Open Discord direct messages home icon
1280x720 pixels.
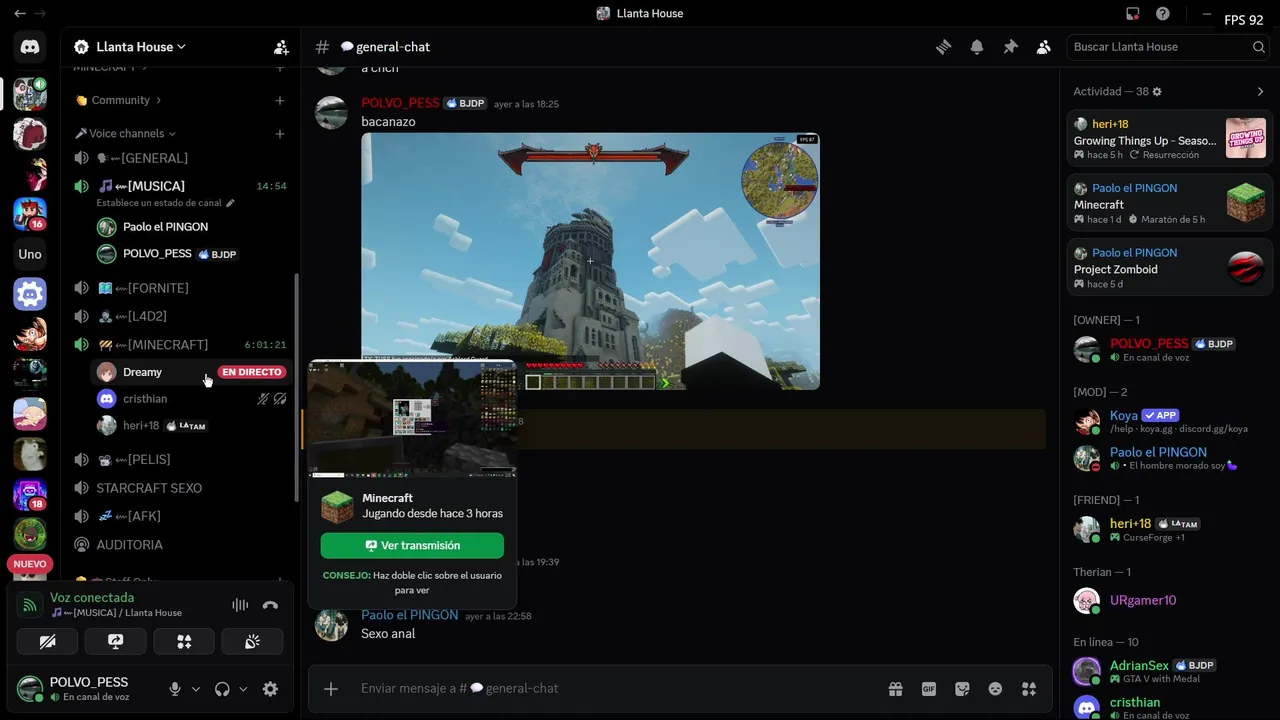pos(30,47)
